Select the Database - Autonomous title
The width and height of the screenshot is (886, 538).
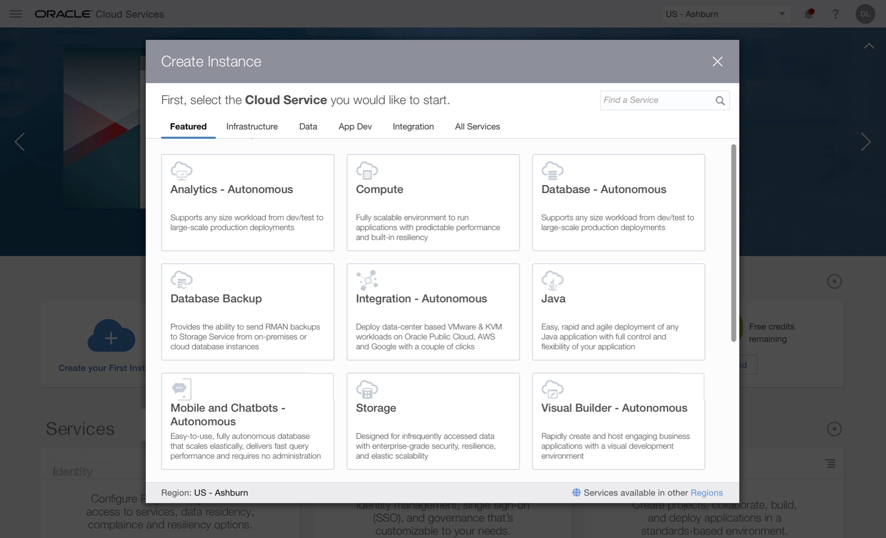[603, 189]
